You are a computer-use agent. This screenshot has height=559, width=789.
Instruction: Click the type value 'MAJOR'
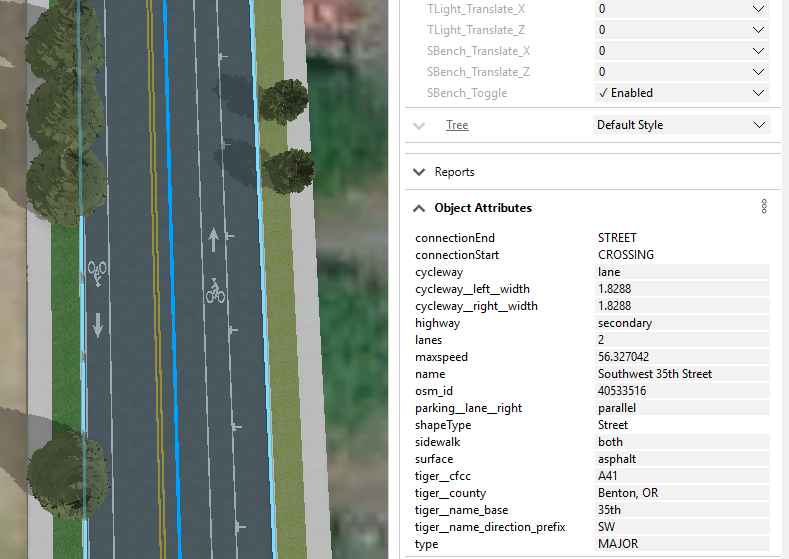682,544
